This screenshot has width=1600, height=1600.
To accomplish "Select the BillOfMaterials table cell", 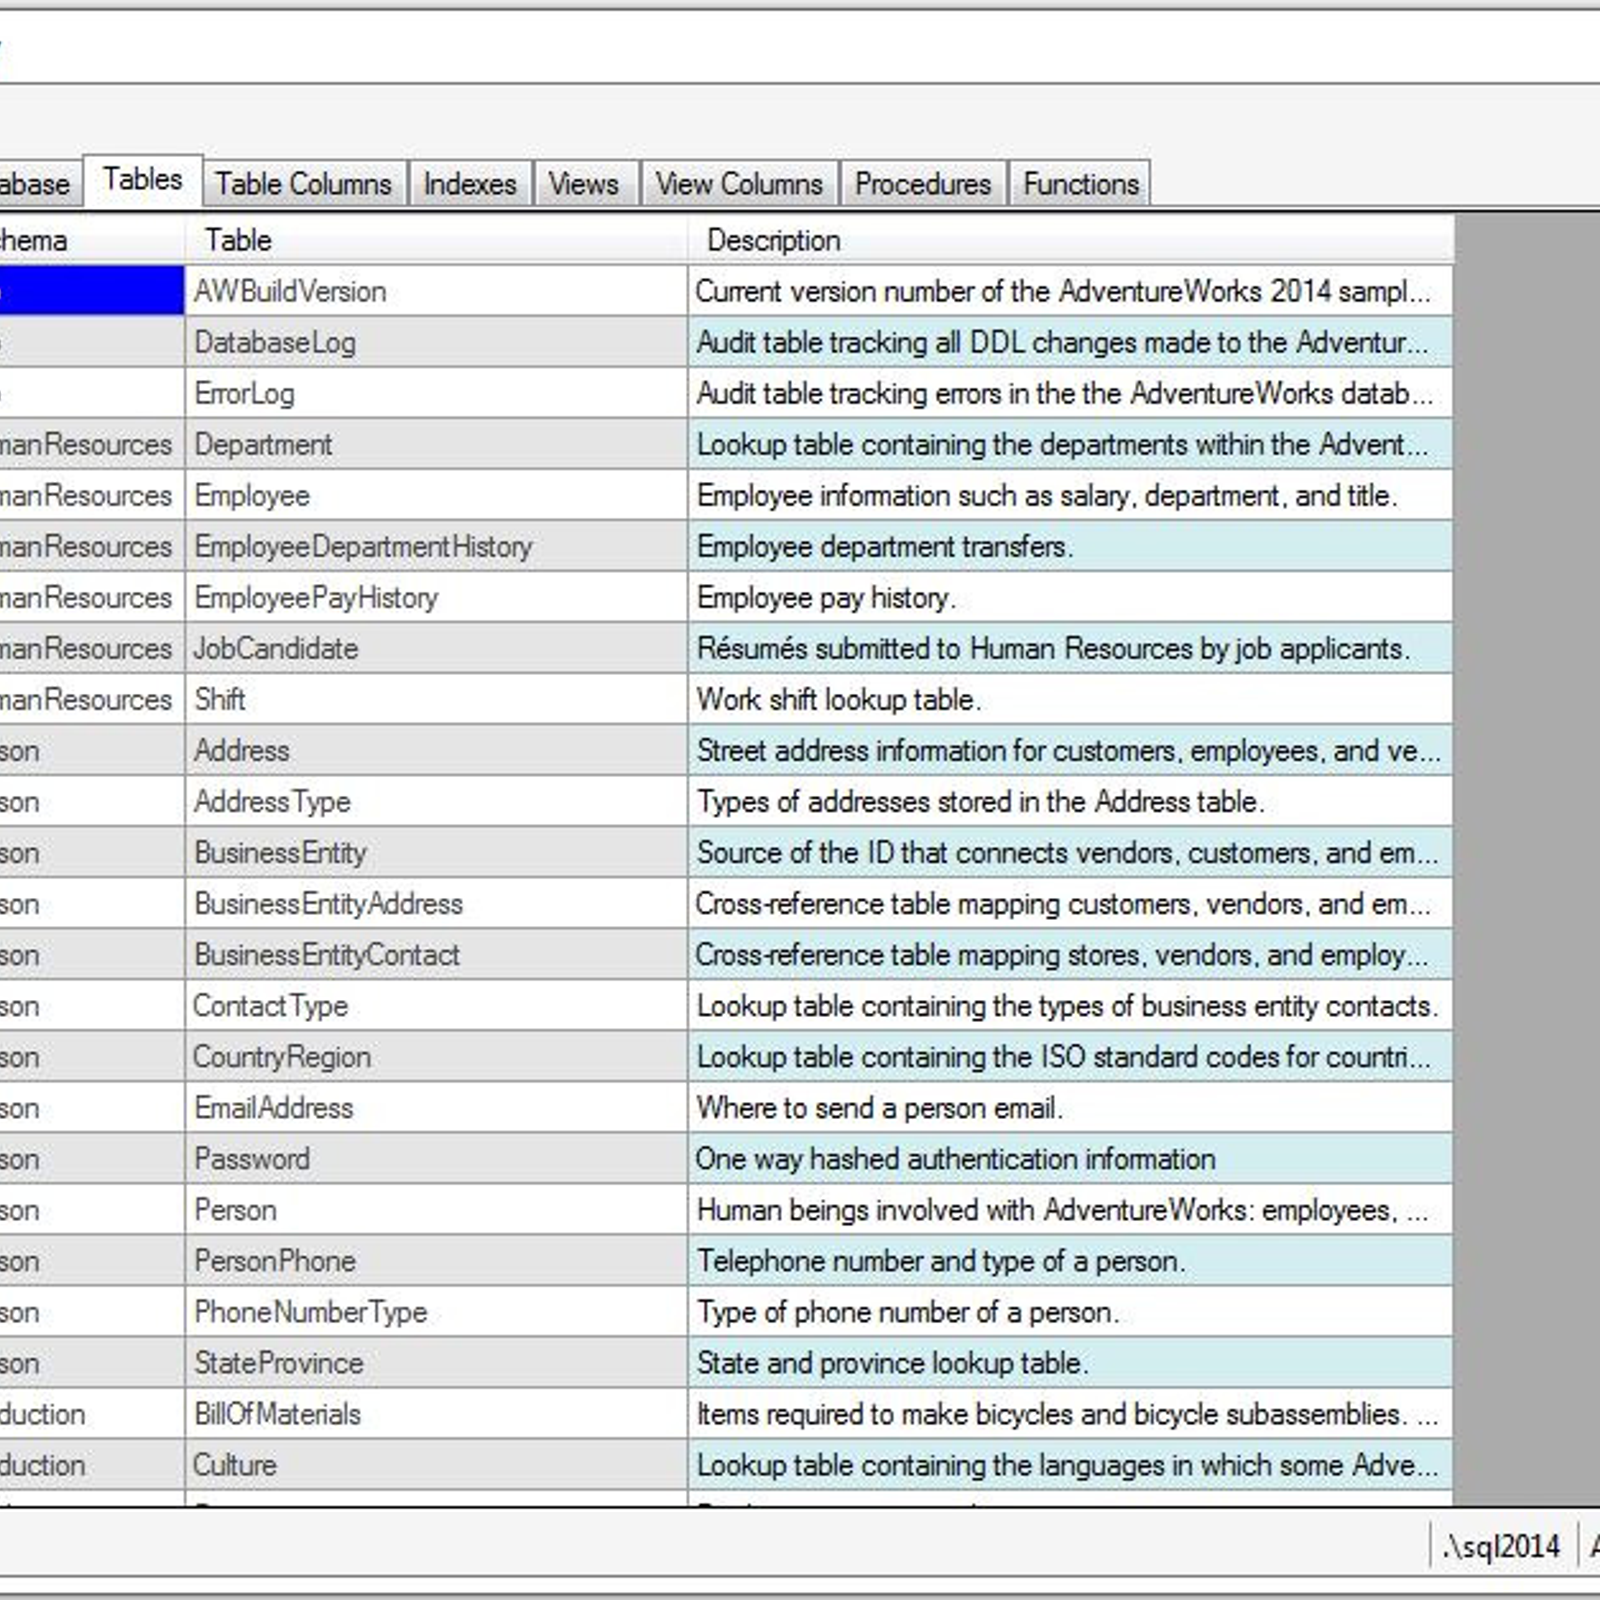I will click(436, 1413).
